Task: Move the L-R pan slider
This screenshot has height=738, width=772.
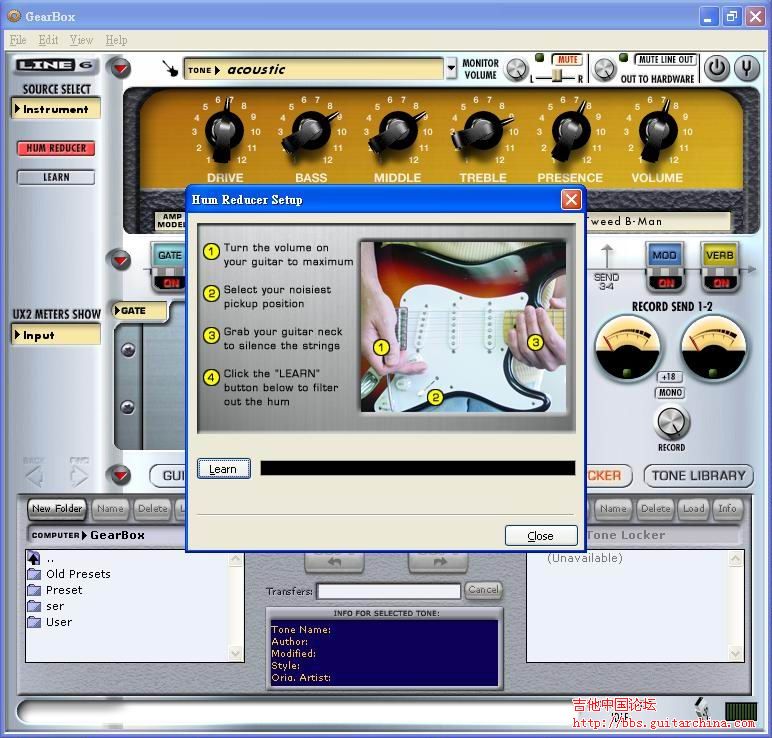Action: (556, 76)
